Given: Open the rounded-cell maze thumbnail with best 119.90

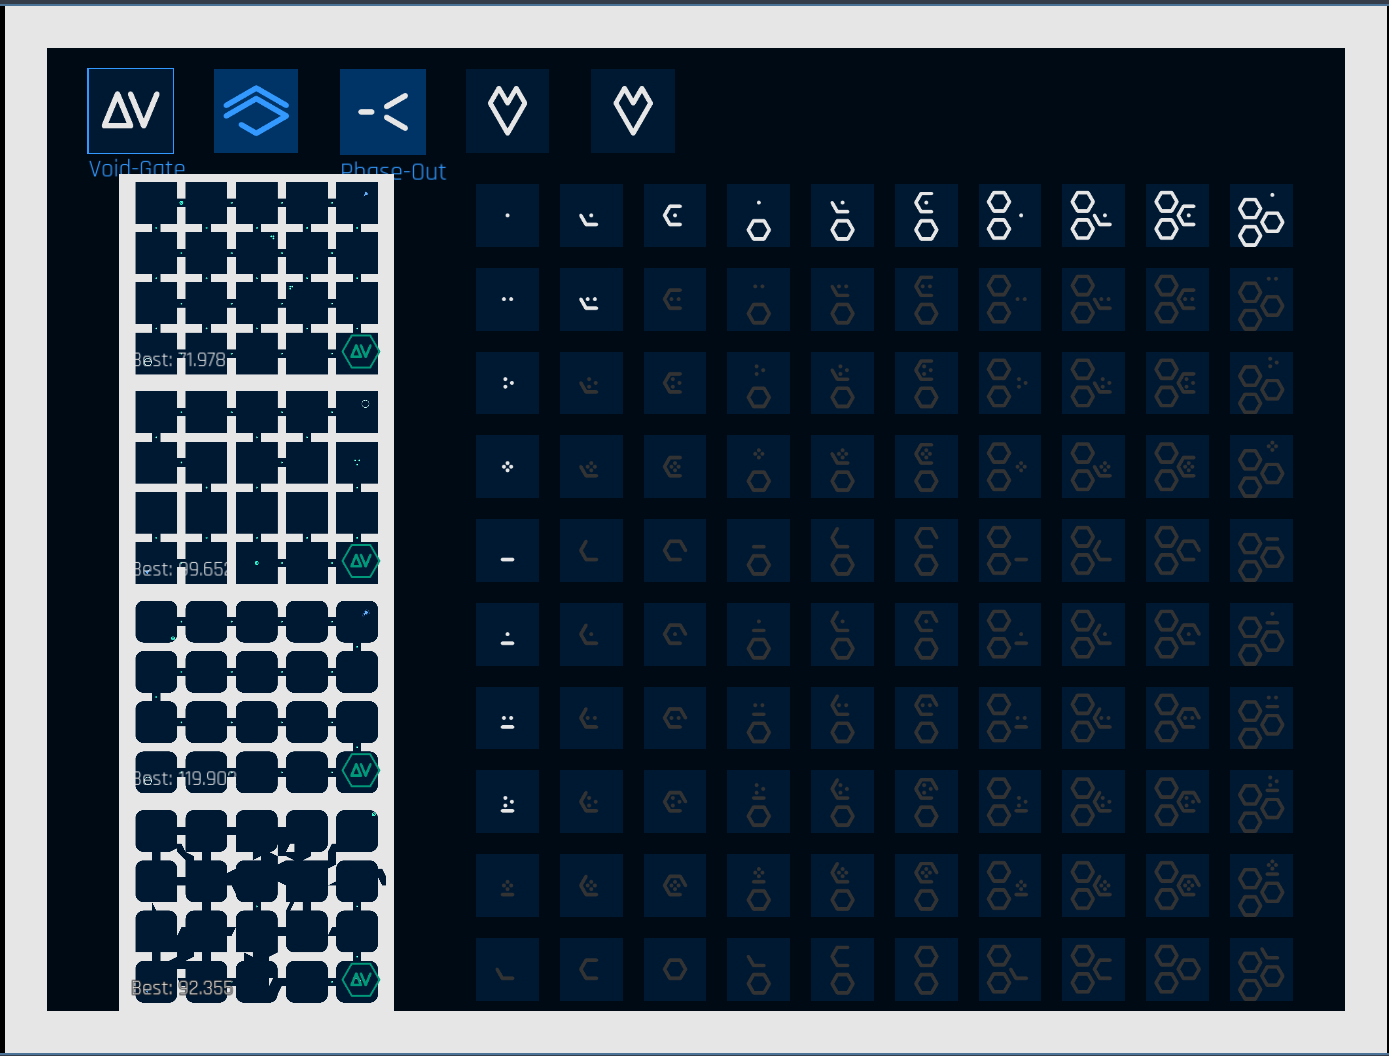Looking at the screenshot, I should click(x=257, y=697).
